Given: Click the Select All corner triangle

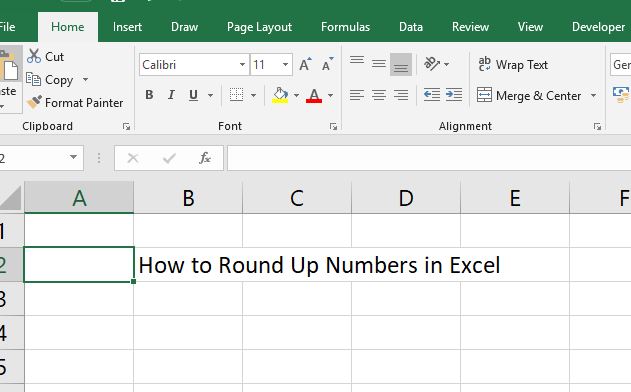Looking at the screenshot, I should pyautogui.click(x=11, y=197).
